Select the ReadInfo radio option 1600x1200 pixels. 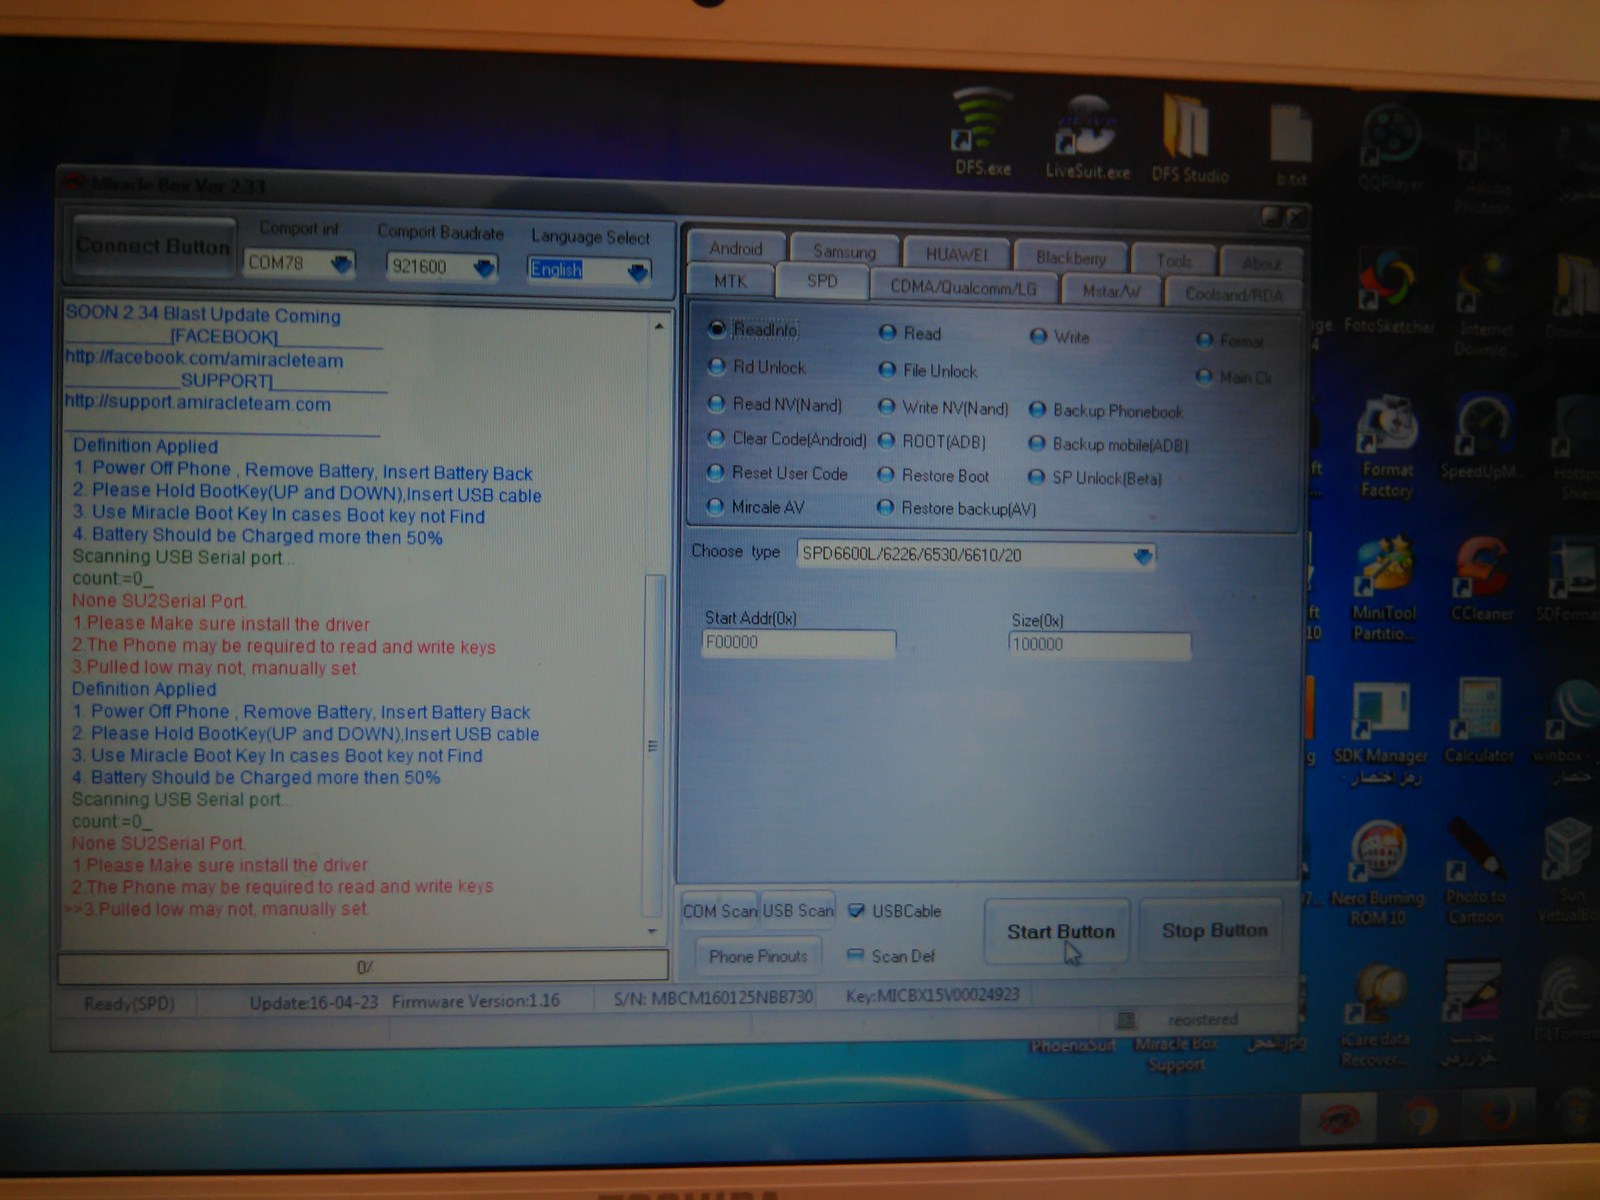click(753, 330)
